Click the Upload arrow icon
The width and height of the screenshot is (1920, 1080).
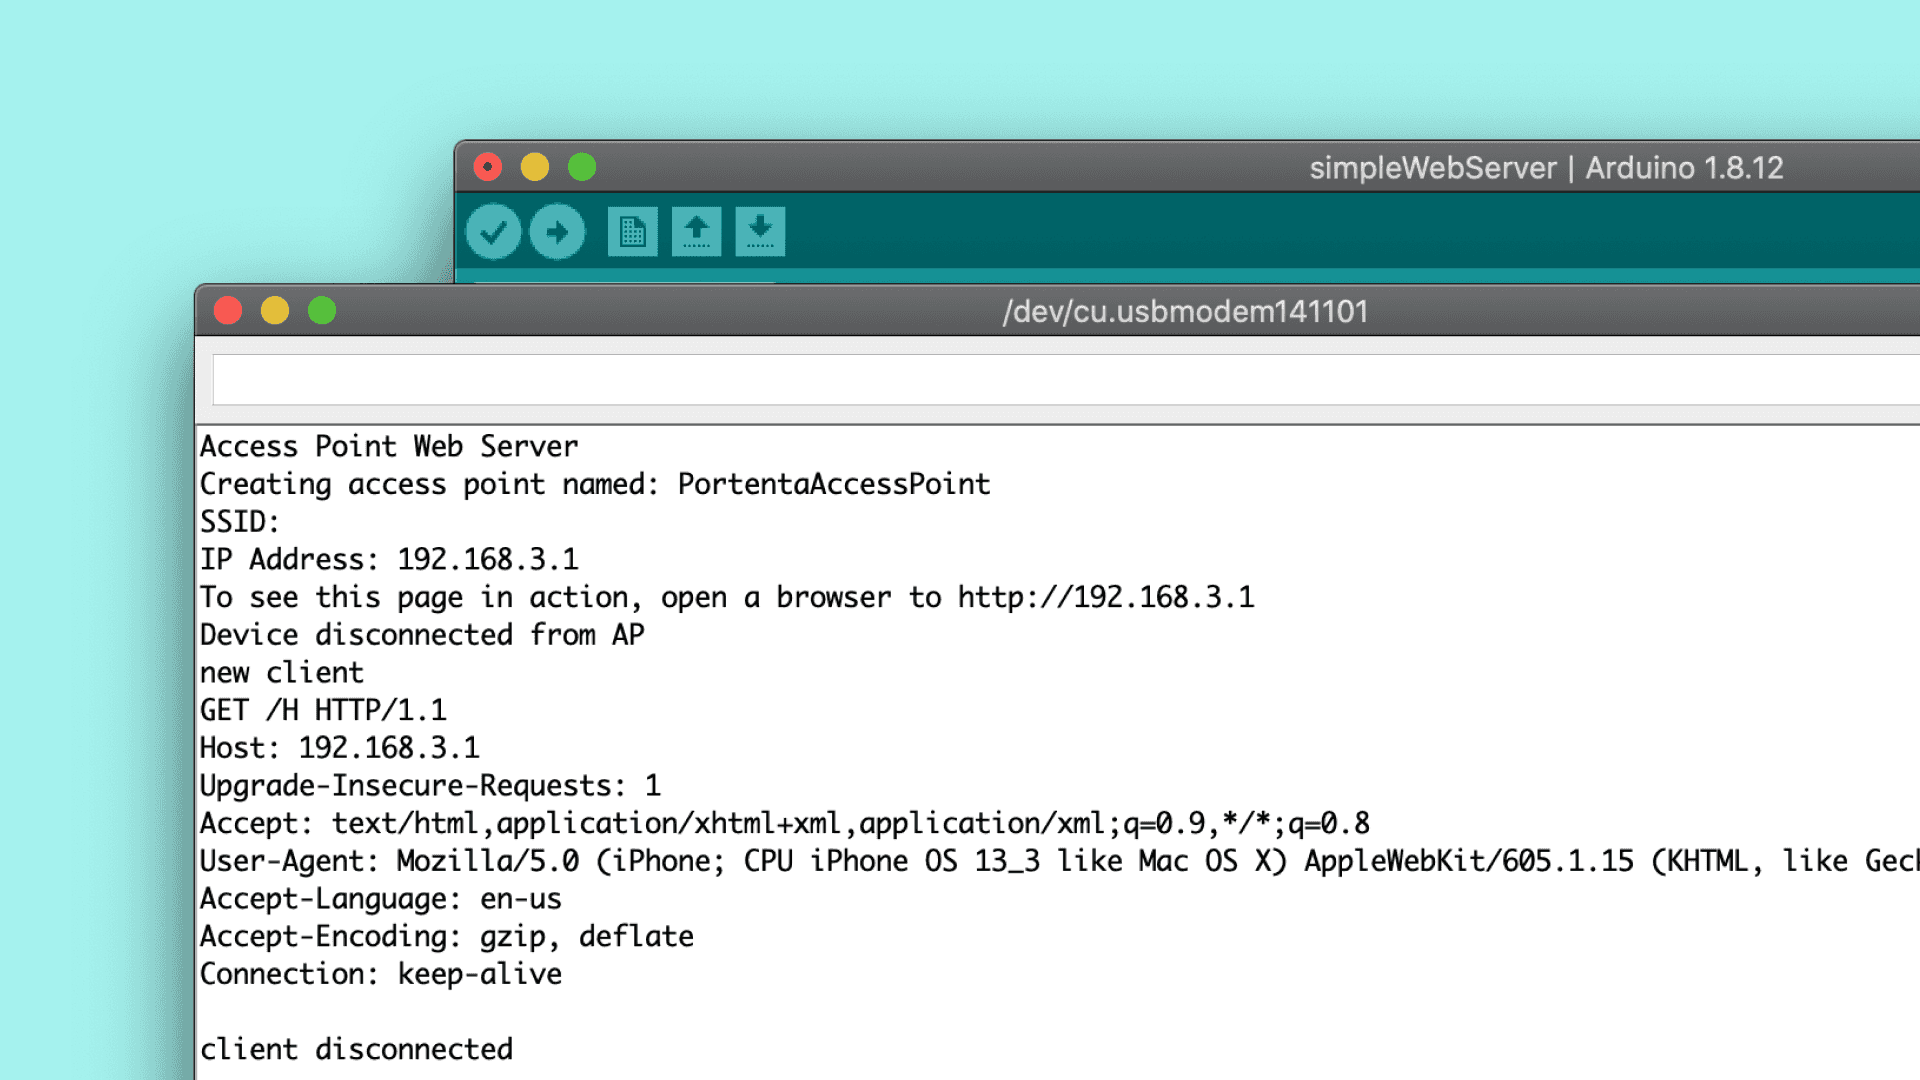click(x=557, y=232)
